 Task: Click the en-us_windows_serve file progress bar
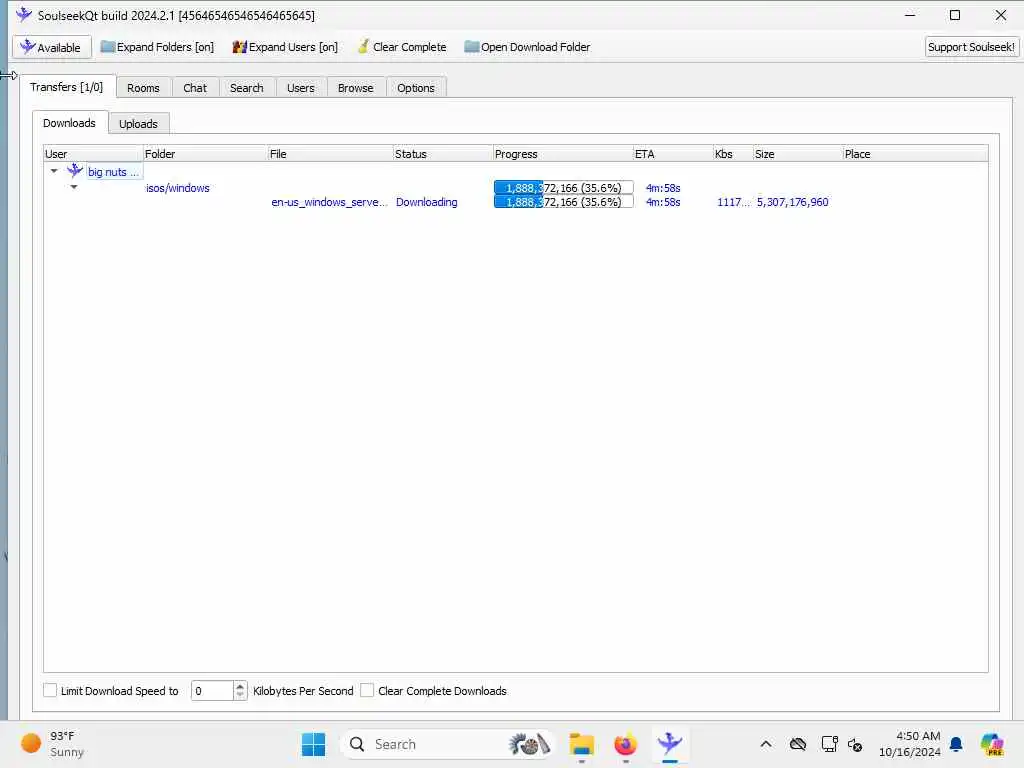click(564, 202)
